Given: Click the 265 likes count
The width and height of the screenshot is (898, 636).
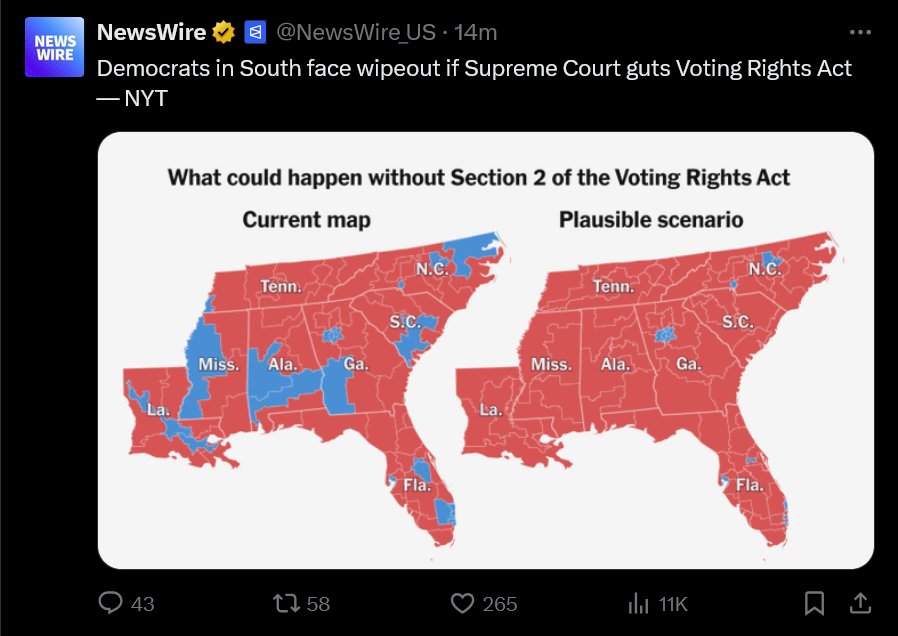Looking at the screenshot, I should click(499, 604).
